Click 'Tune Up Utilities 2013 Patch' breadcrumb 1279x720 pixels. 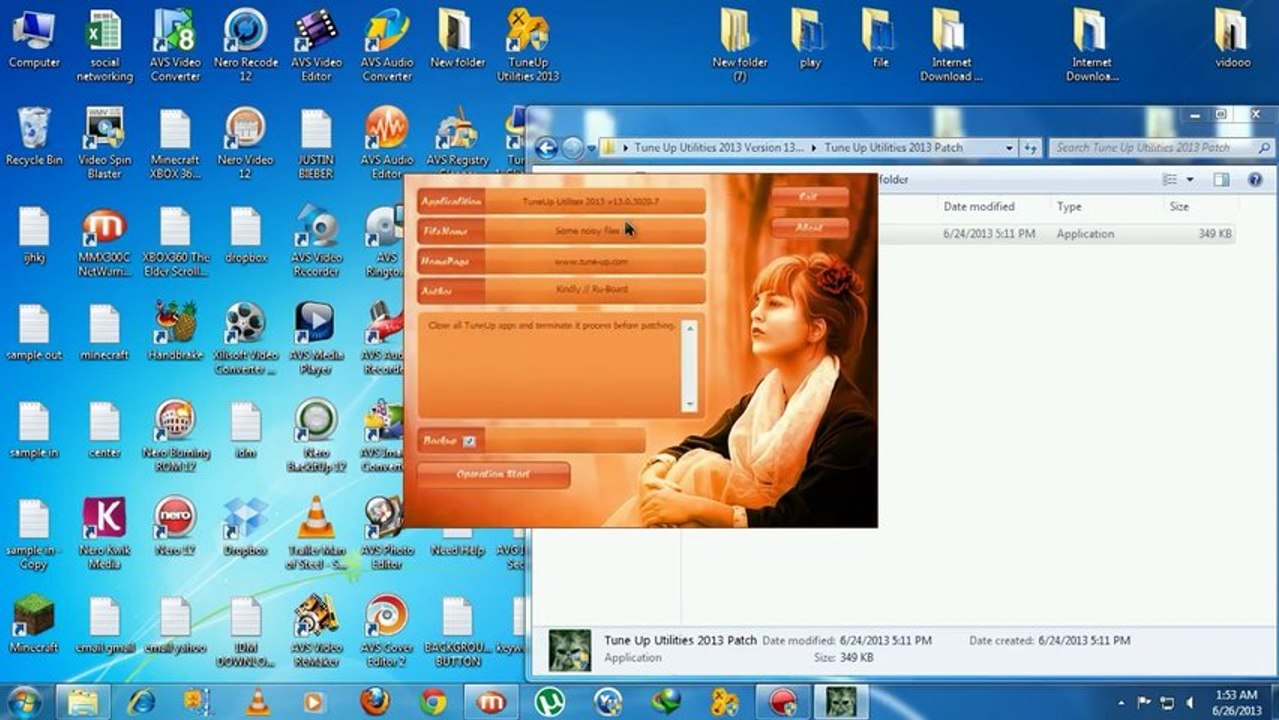click(x=893, y=148)
